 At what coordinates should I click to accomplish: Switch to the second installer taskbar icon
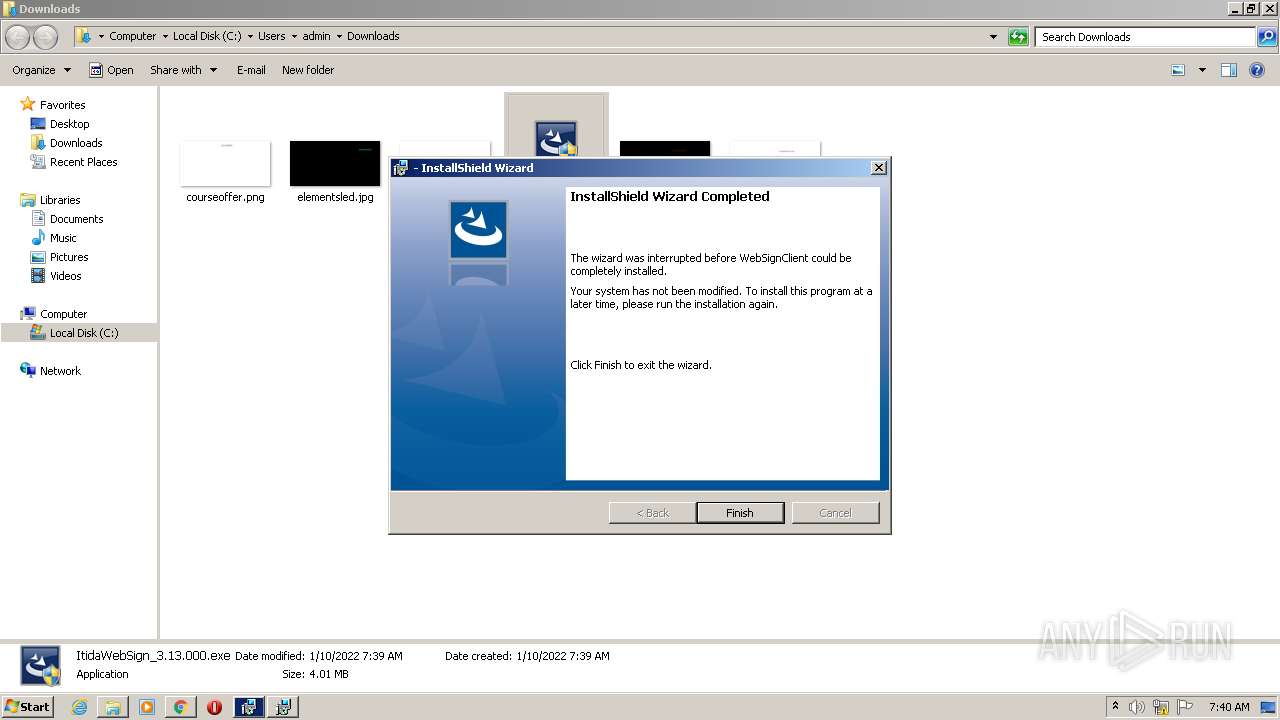tap(283, 707)
